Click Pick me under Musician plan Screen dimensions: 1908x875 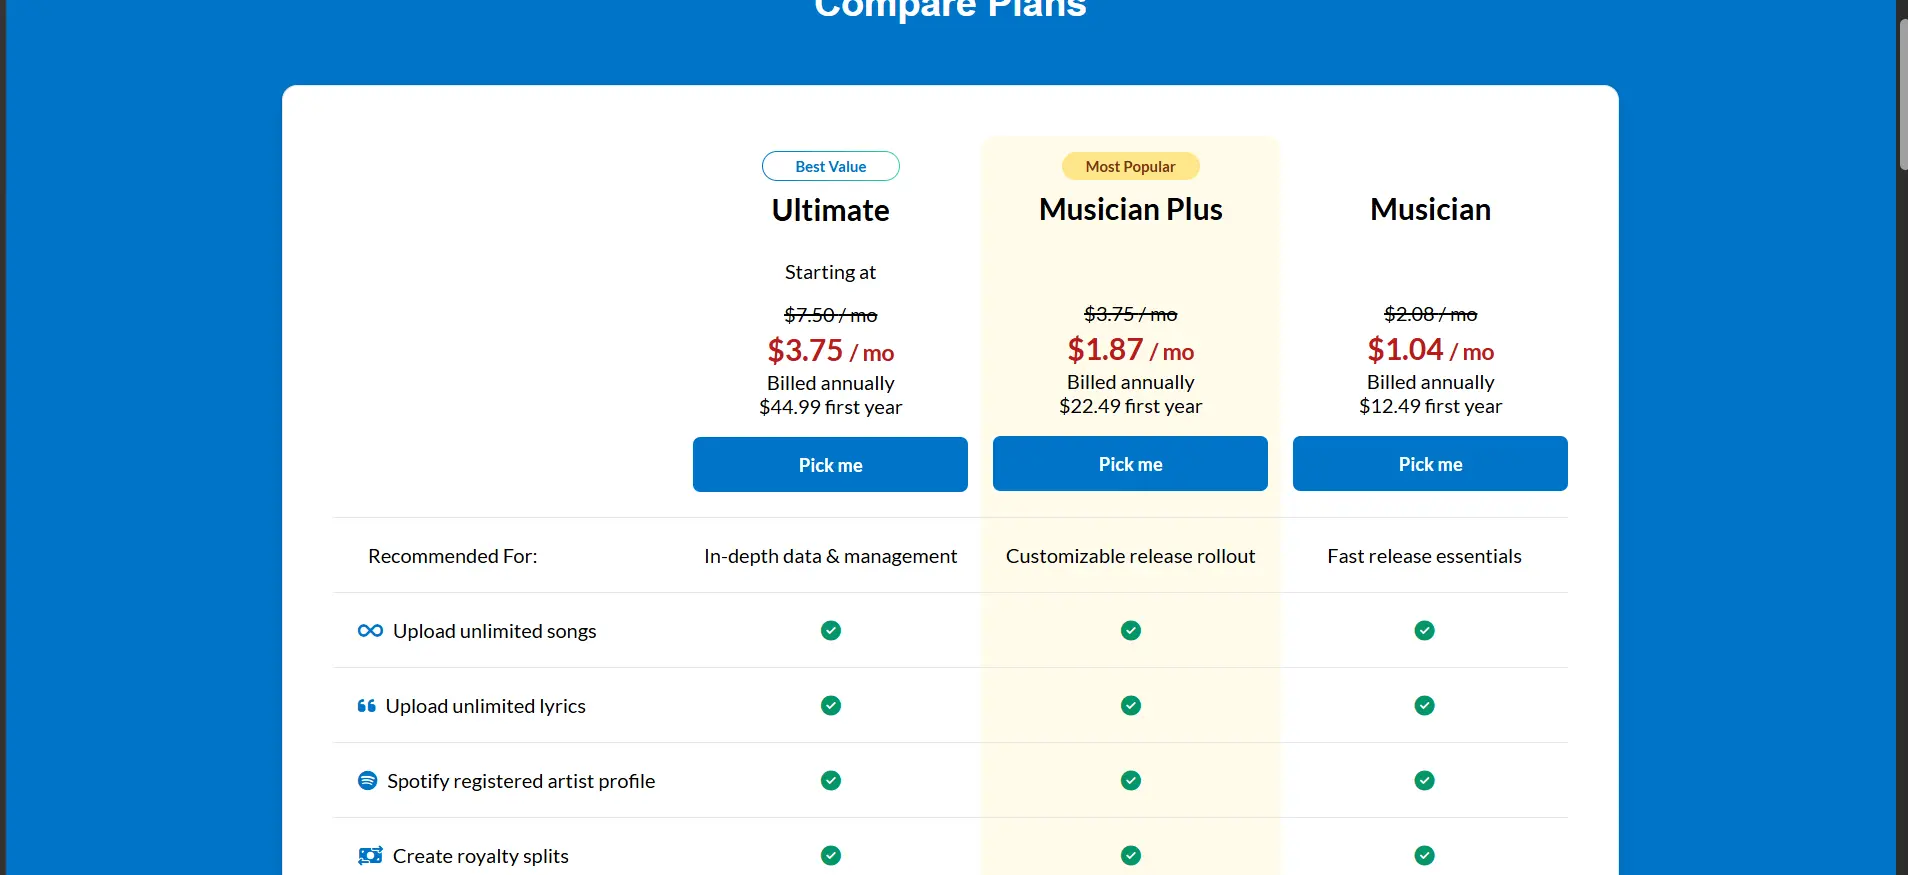pyautogui.click(x=1430, y=463)
